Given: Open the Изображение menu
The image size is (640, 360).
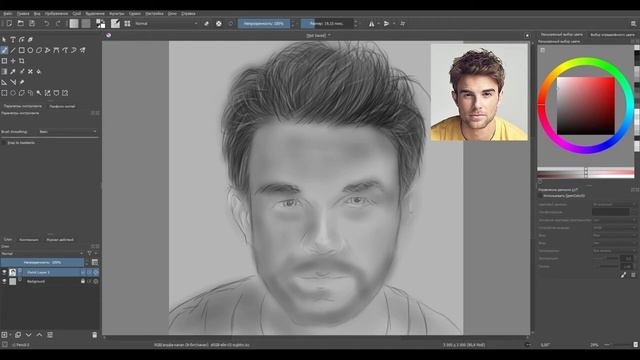Looking at the screenshot, I should click(56, 13).
